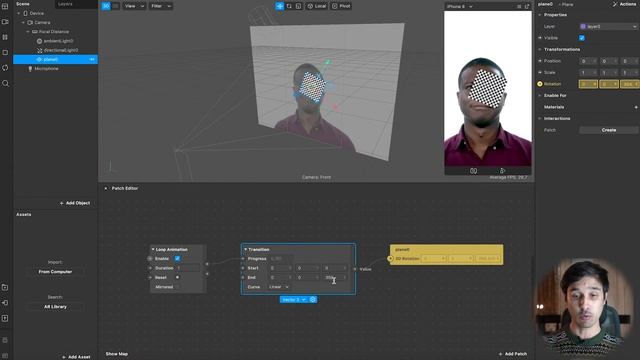Screen dimensions: 640x360
Task: Click the End Z value field in Transition
Action: click(x=335, y=278)
